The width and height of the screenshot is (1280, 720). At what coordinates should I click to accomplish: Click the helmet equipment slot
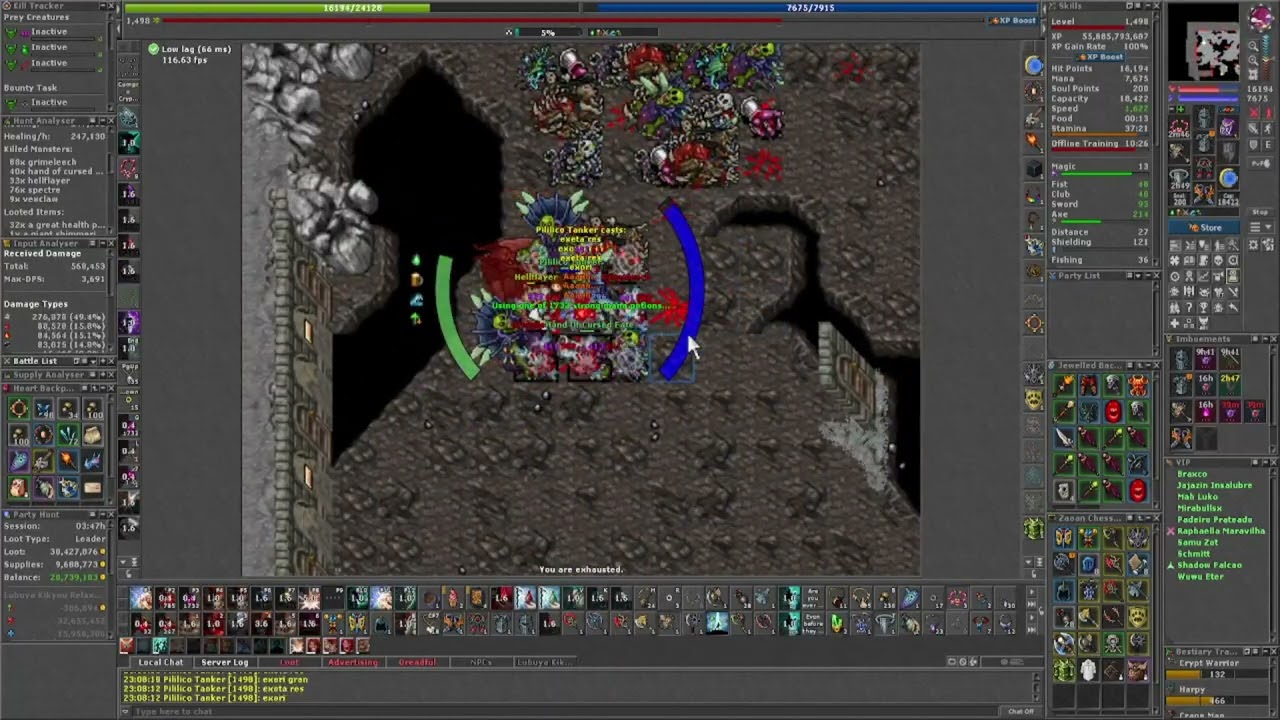1203,117
